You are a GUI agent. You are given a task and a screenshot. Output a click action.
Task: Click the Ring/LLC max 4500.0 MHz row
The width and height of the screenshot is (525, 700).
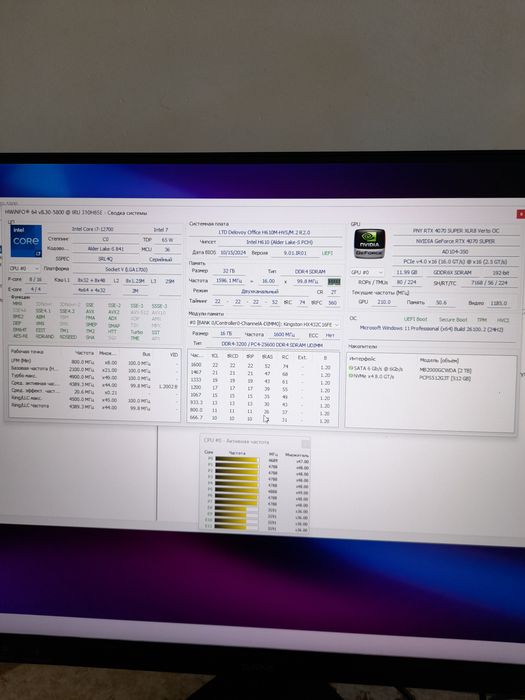(94, 400)
